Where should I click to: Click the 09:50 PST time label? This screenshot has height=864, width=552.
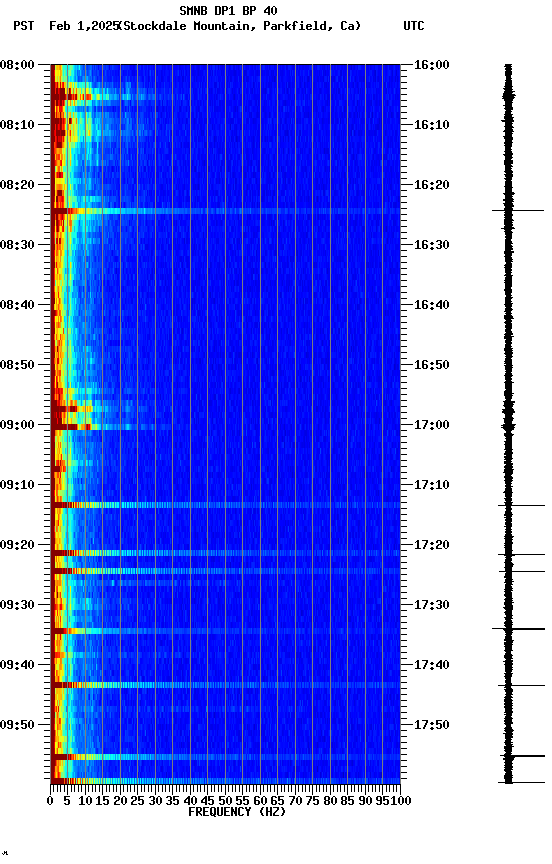pyautogui.click(x=17, y=726)
